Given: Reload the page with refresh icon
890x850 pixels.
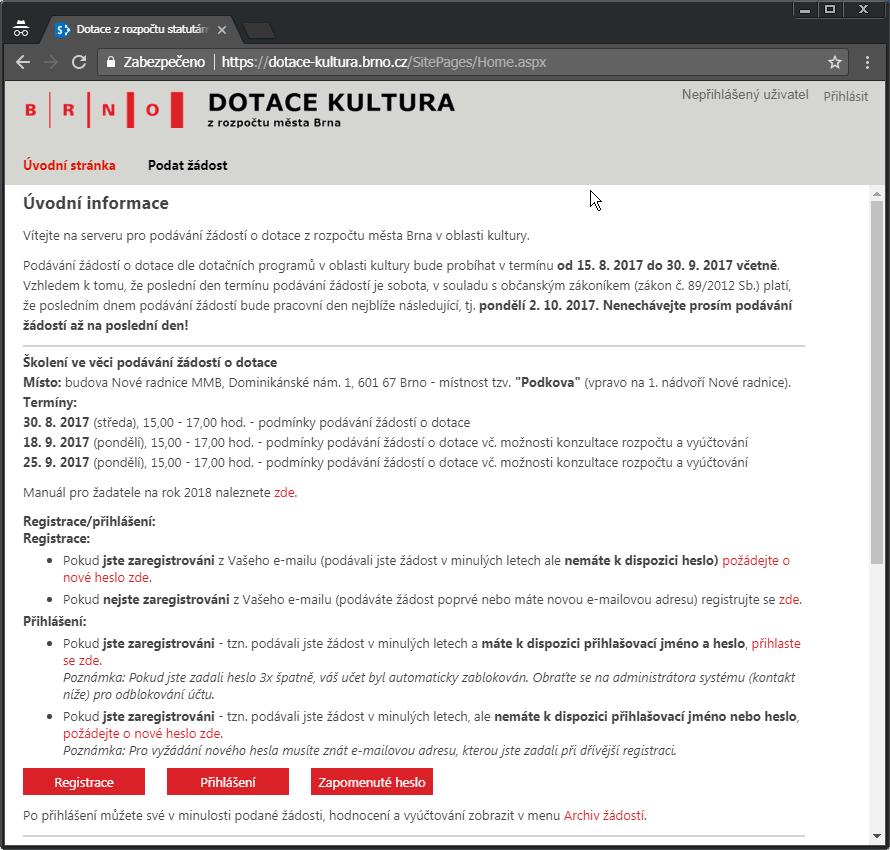Looking at the screenshot, I should click(x=79, y=62).
